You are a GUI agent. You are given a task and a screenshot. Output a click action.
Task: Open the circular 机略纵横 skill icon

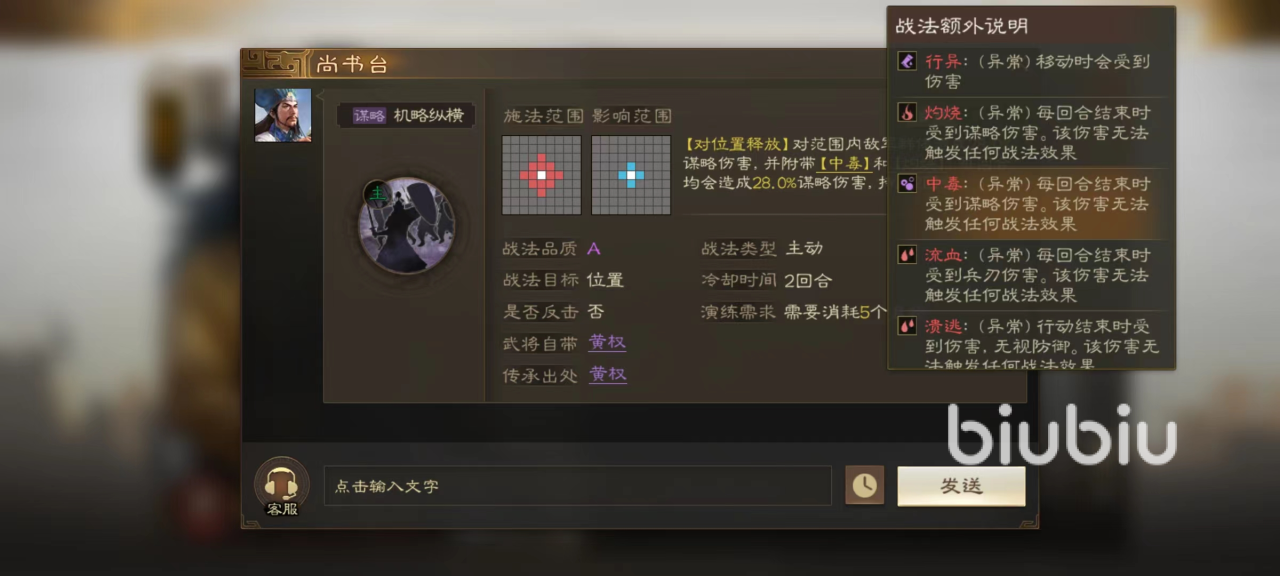click(x=406, y=226)
